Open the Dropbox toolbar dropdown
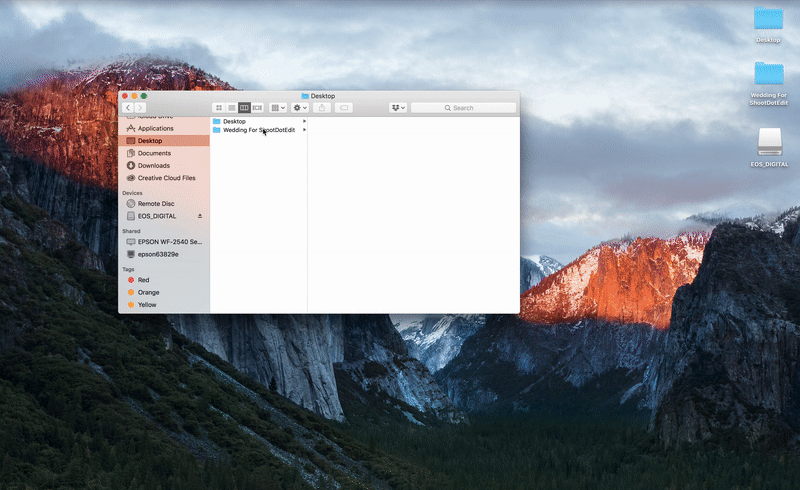This screenshot has width=800, height=490. pyautogui.click(x=398, y=107)
